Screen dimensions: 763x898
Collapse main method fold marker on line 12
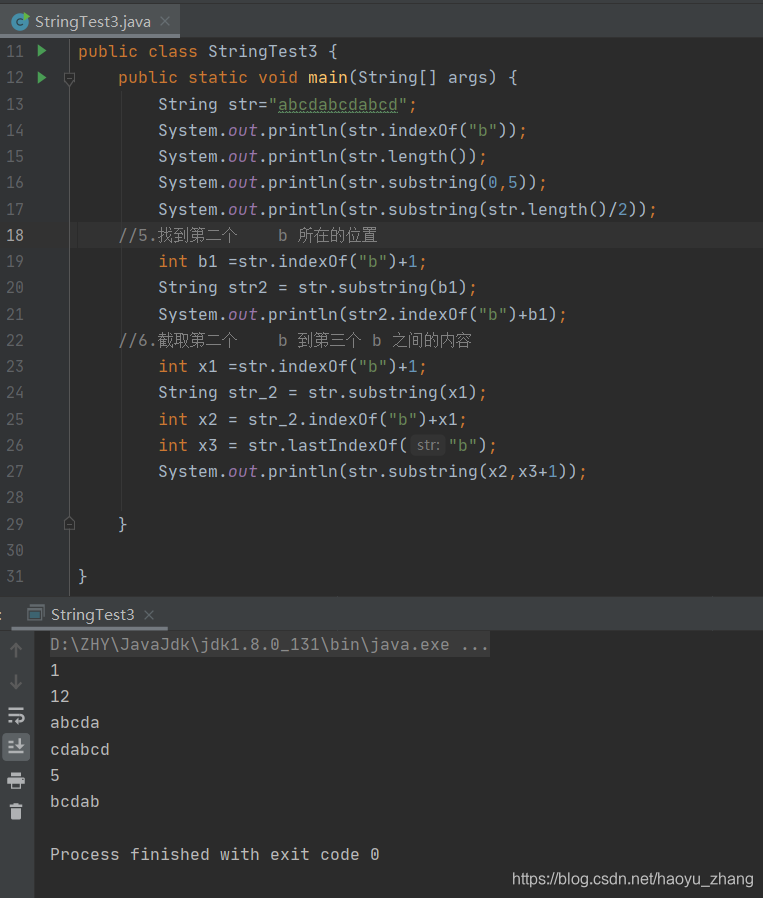(69, 78)
